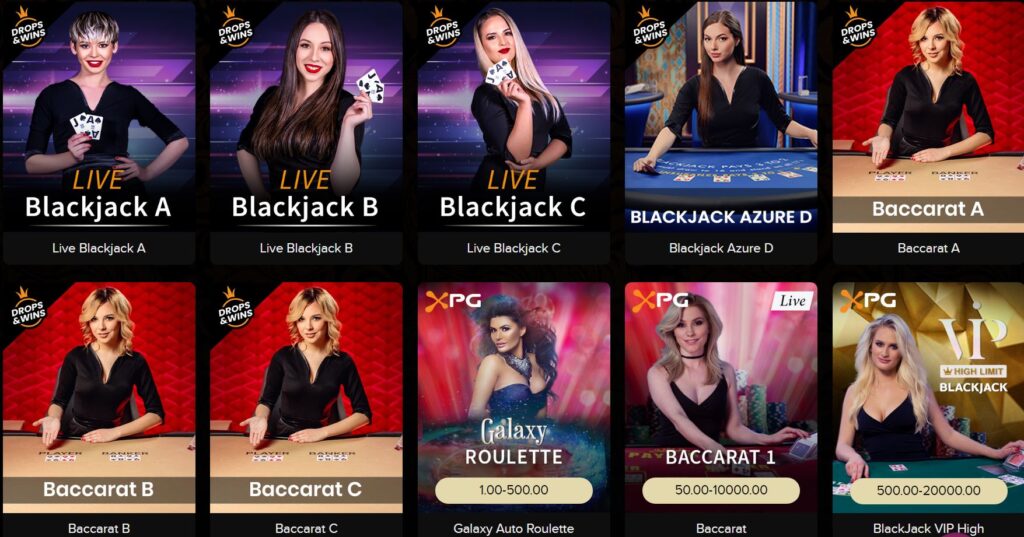
Task: Click XPG logo on Galaxy Roulette tile
Action: [x=453, y=301]
